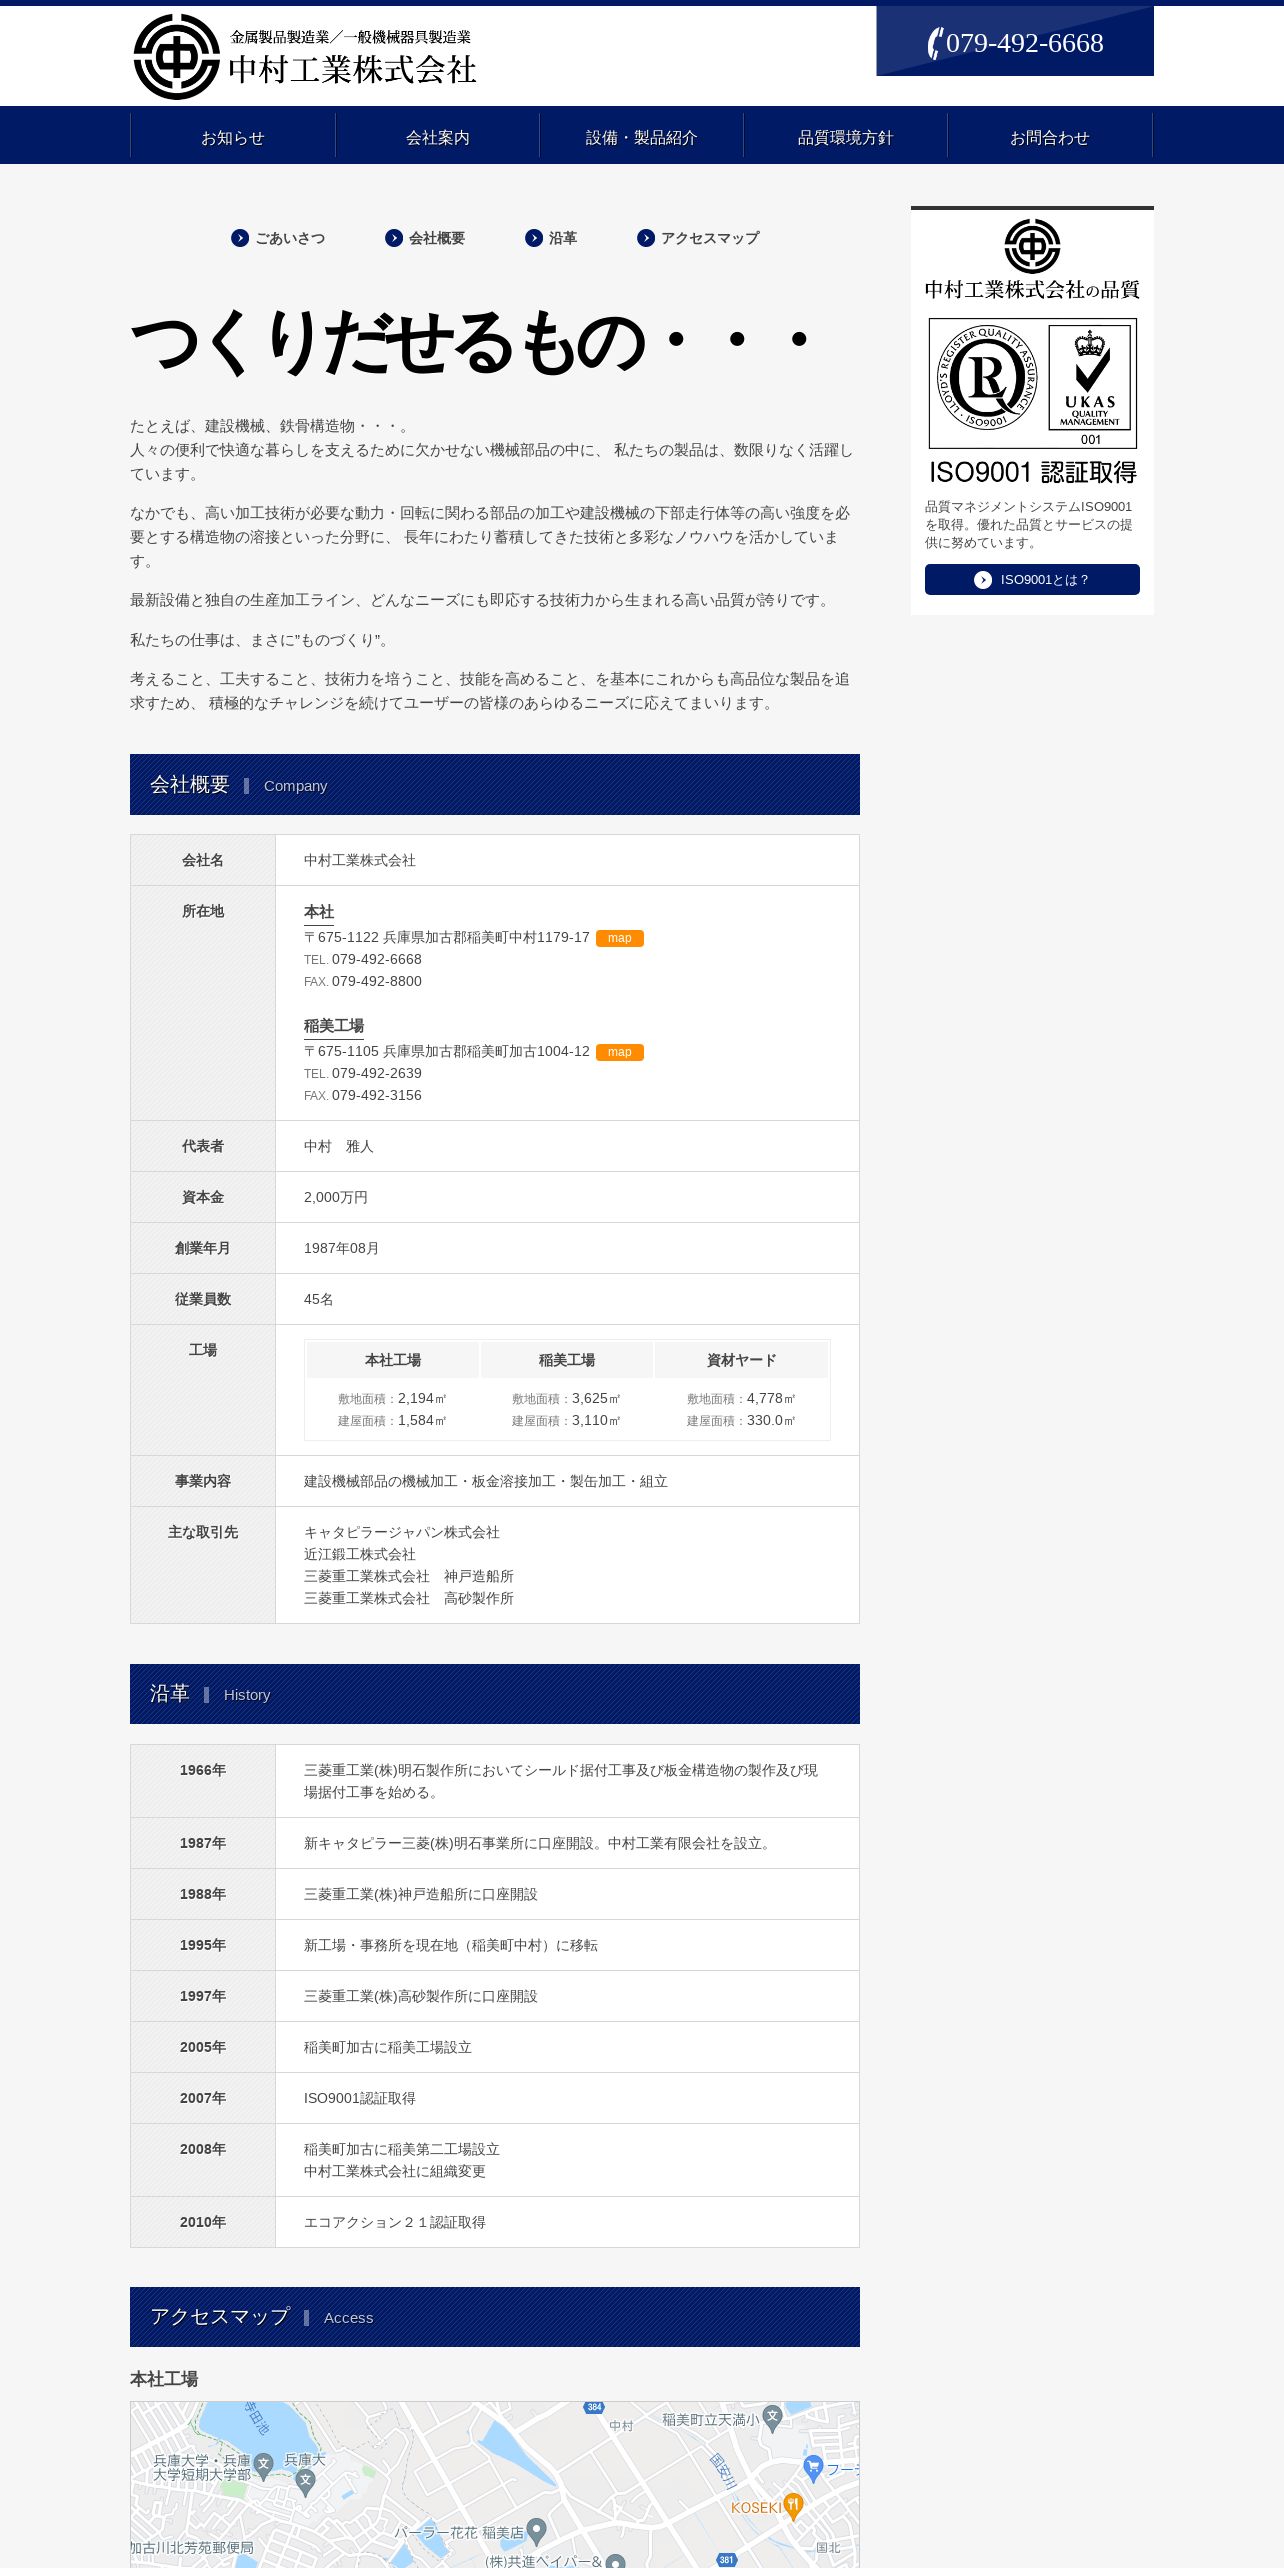The image size is (1284, 2568).
Task: Click the blue shopping cart marker on map
Action: pyautogui.click(x=813, y=2468)
